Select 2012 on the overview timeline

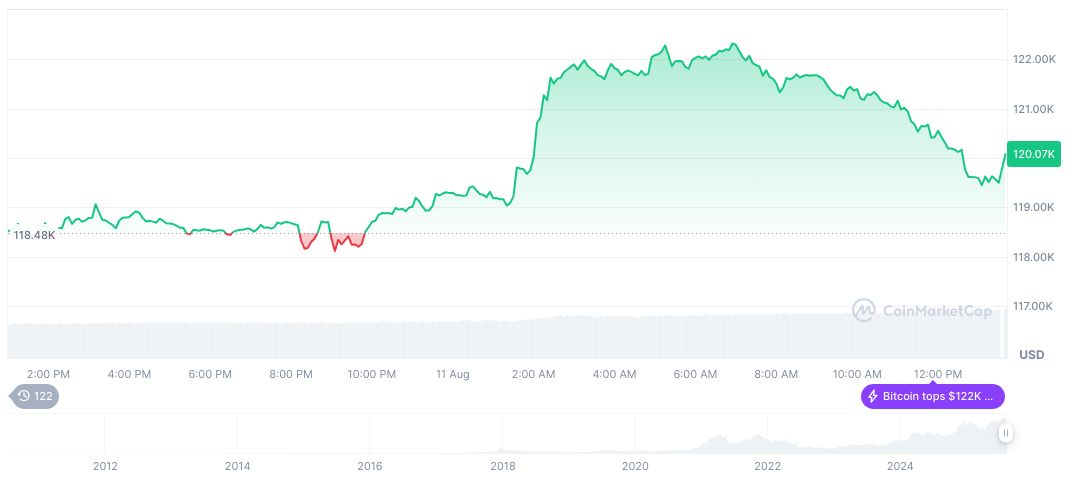click(x=105, y=466)
